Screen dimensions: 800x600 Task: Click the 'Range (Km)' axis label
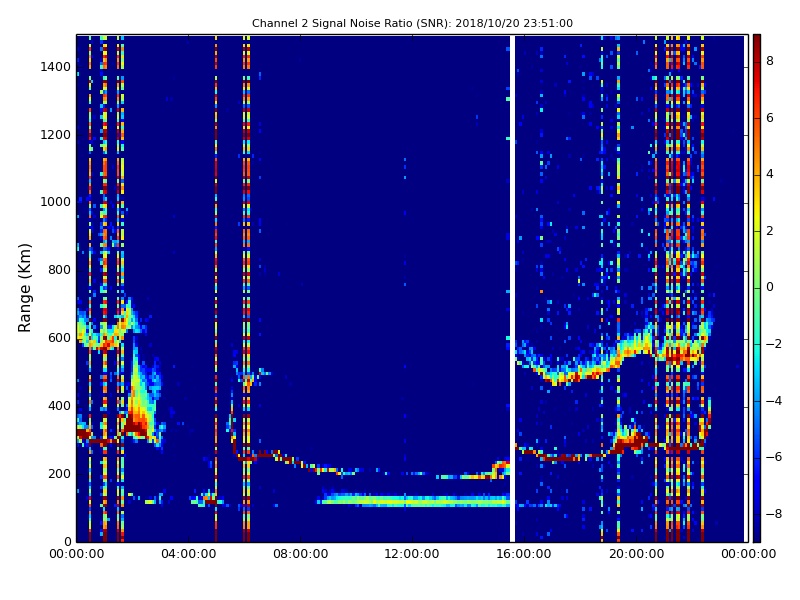pos(24,288)
